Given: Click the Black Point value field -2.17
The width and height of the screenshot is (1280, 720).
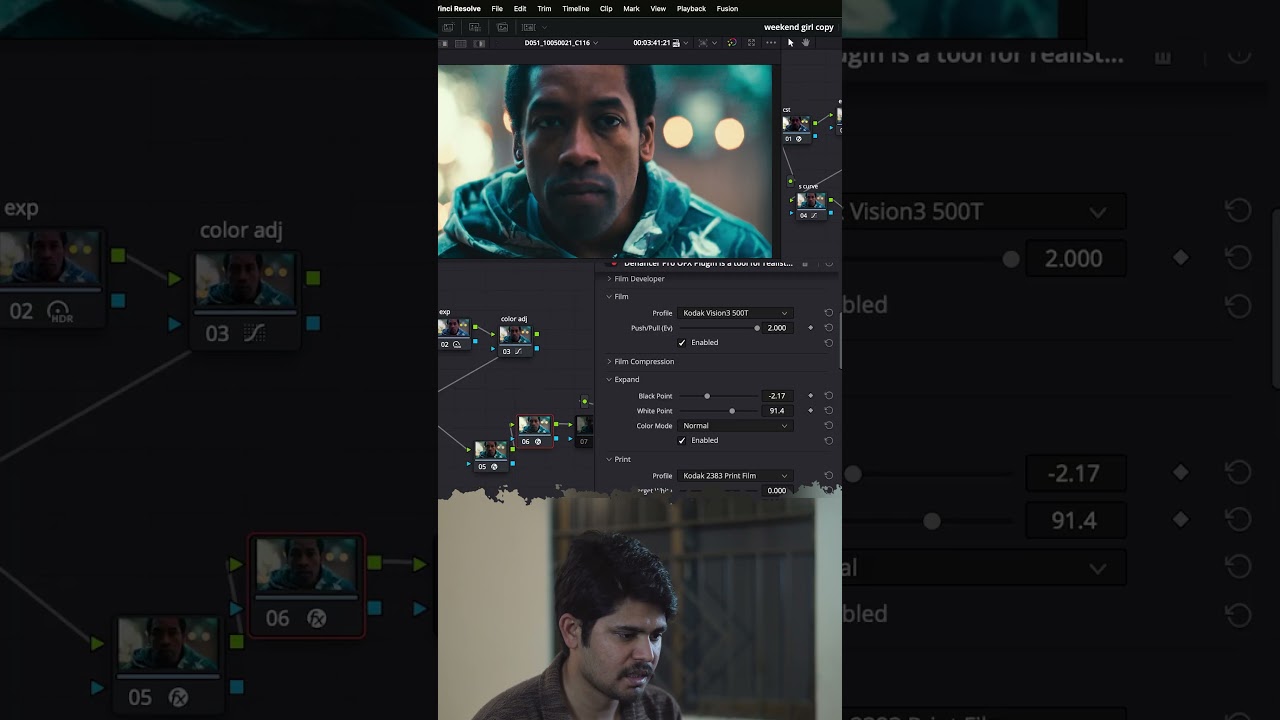Looking at the screenshot, I should [776, 396].
